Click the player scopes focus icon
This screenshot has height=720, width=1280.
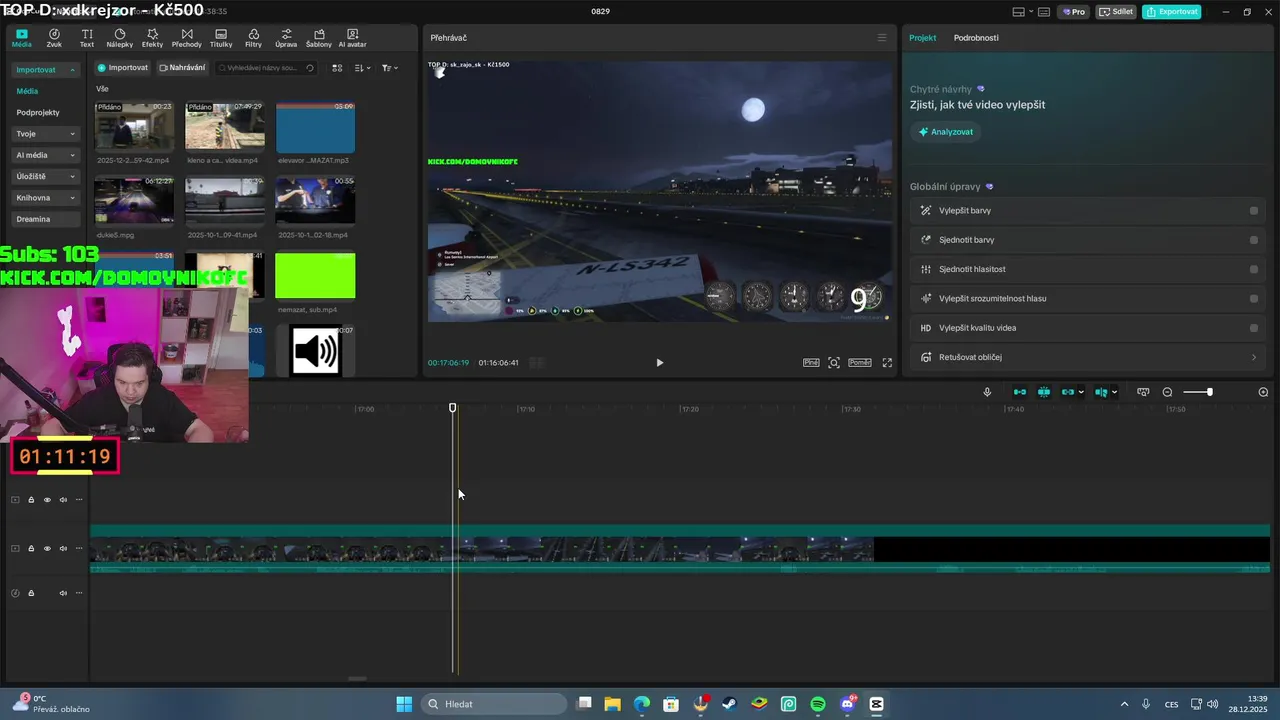coord(834,363)
